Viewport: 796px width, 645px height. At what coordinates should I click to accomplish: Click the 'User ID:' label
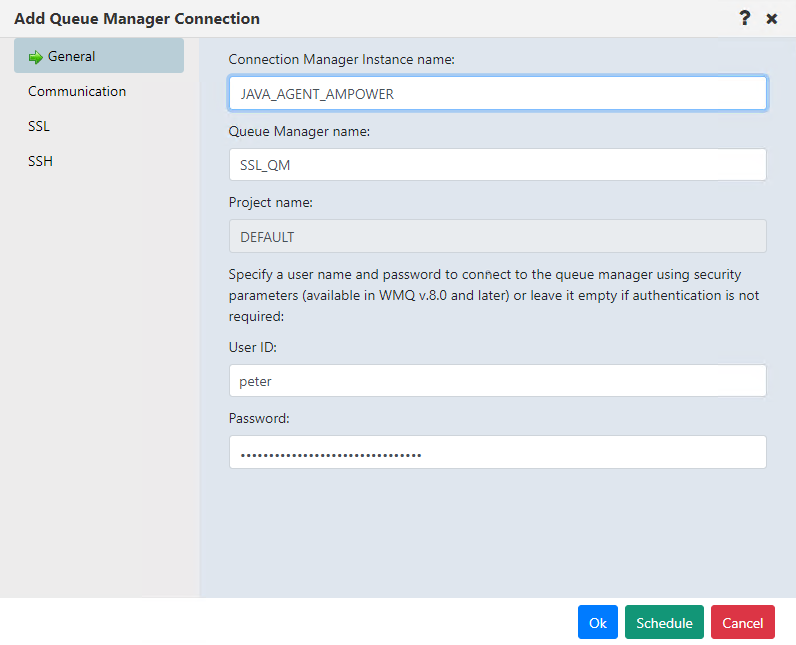coord(253,347)
